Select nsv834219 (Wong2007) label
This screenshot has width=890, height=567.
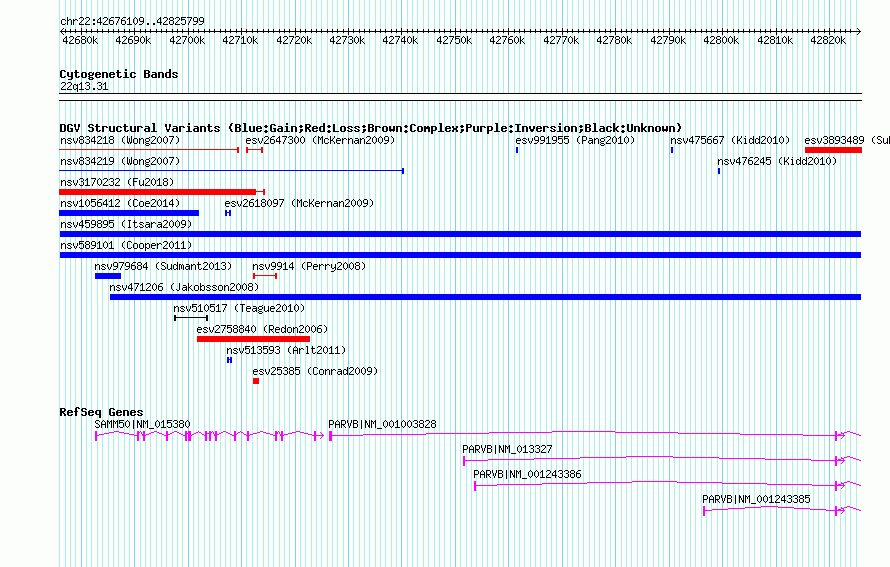tap(120, 161)
